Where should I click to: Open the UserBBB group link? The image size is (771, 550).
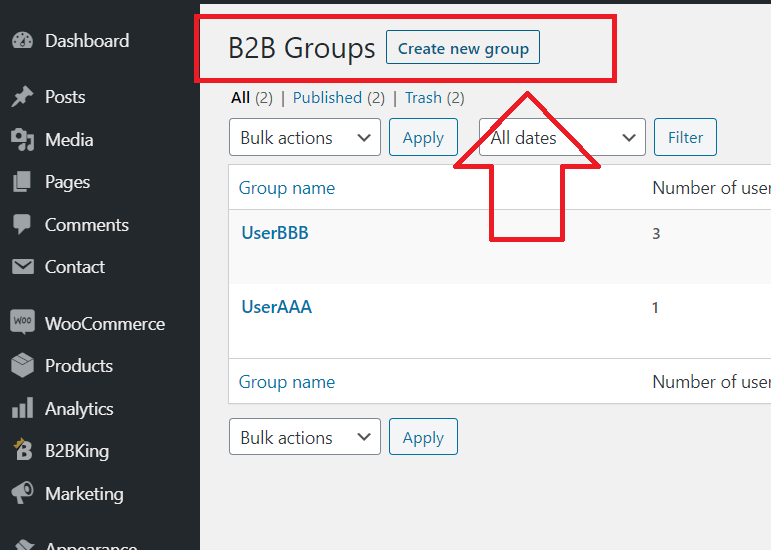click(x=275, y=232)
